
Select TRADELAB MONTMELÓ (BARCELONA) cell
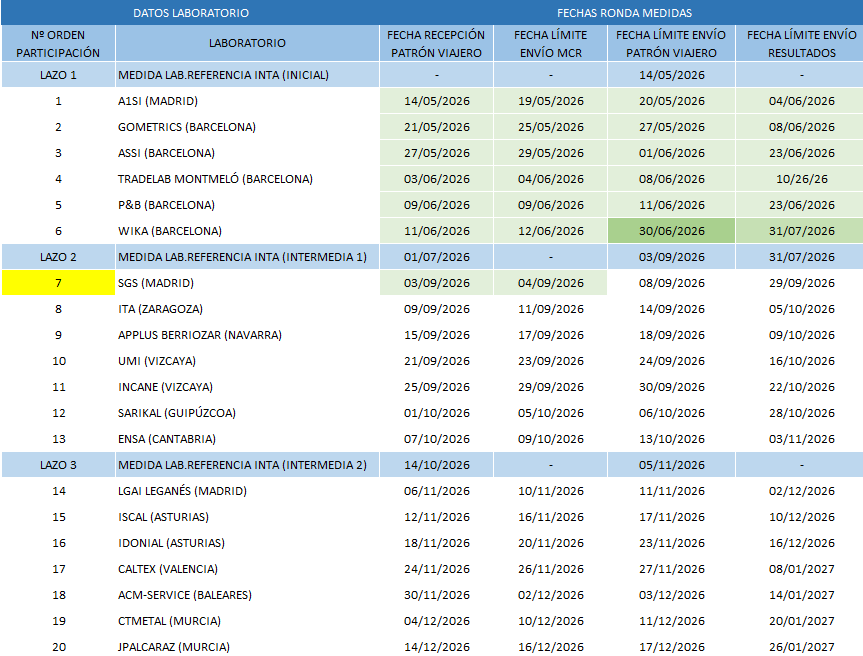tap(247, 179)
